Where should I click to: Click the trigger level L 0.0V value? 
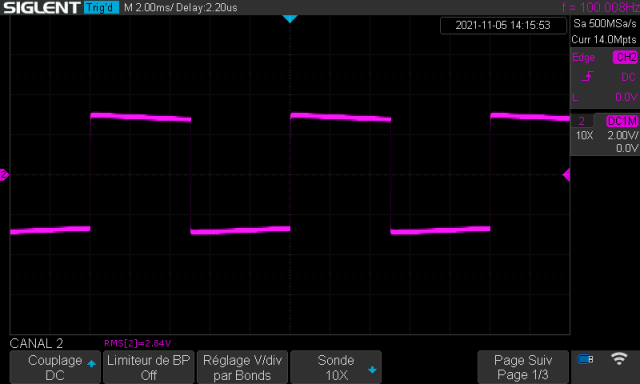pyautogui.click(x=626, y=97)
